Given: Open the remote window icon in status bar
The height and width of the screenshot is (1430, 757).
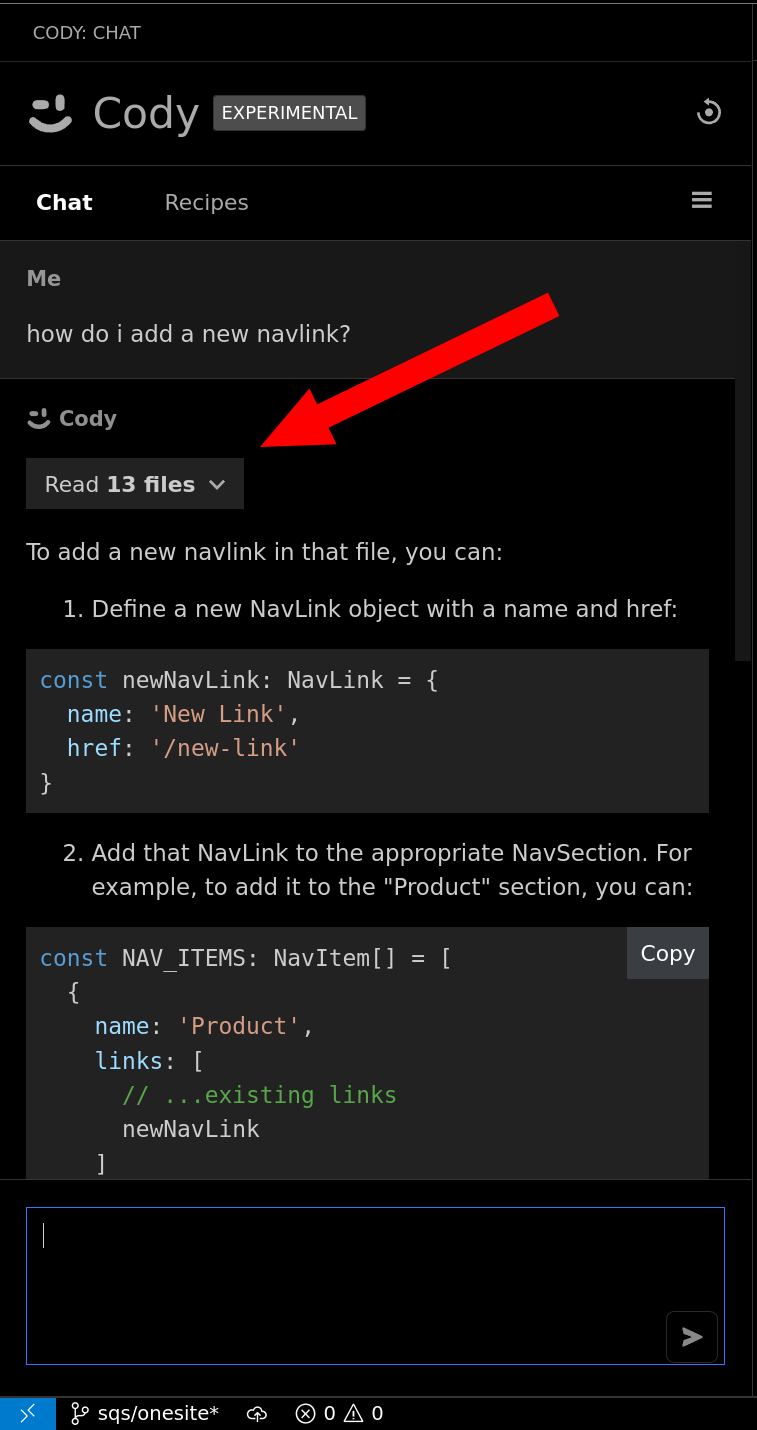Looking at the screenshot, I should [x=28, y=1413].
